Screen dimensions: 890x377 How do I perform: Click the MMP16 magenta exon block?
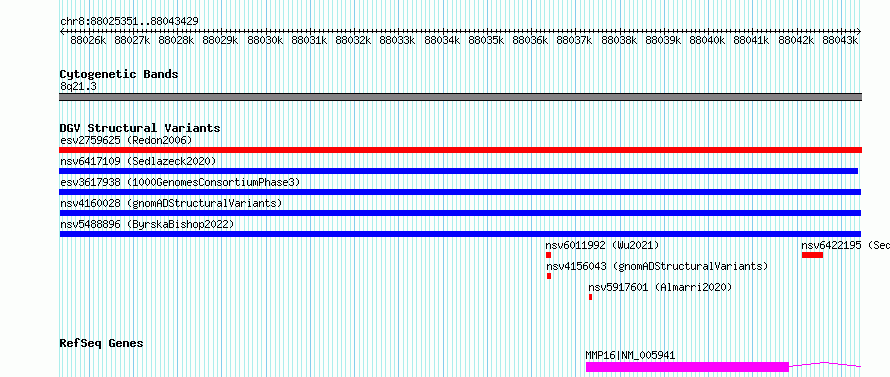pos(687,367)
